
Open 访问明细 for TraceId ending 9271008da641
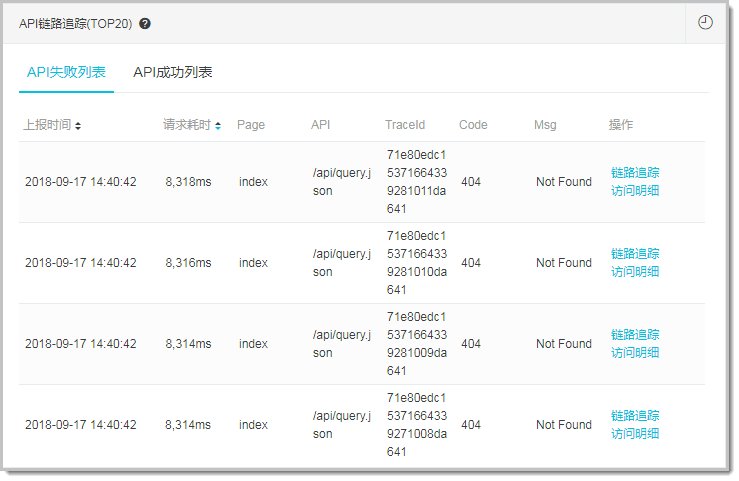coord(635,433)
